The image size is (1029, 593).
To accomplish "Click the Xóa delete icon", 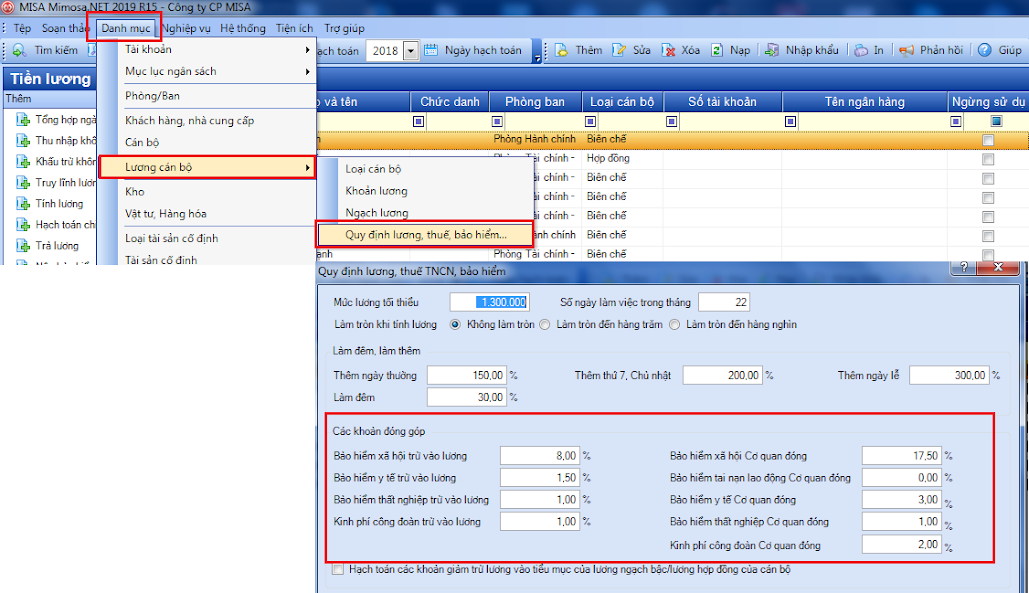I will coord(668,51).
